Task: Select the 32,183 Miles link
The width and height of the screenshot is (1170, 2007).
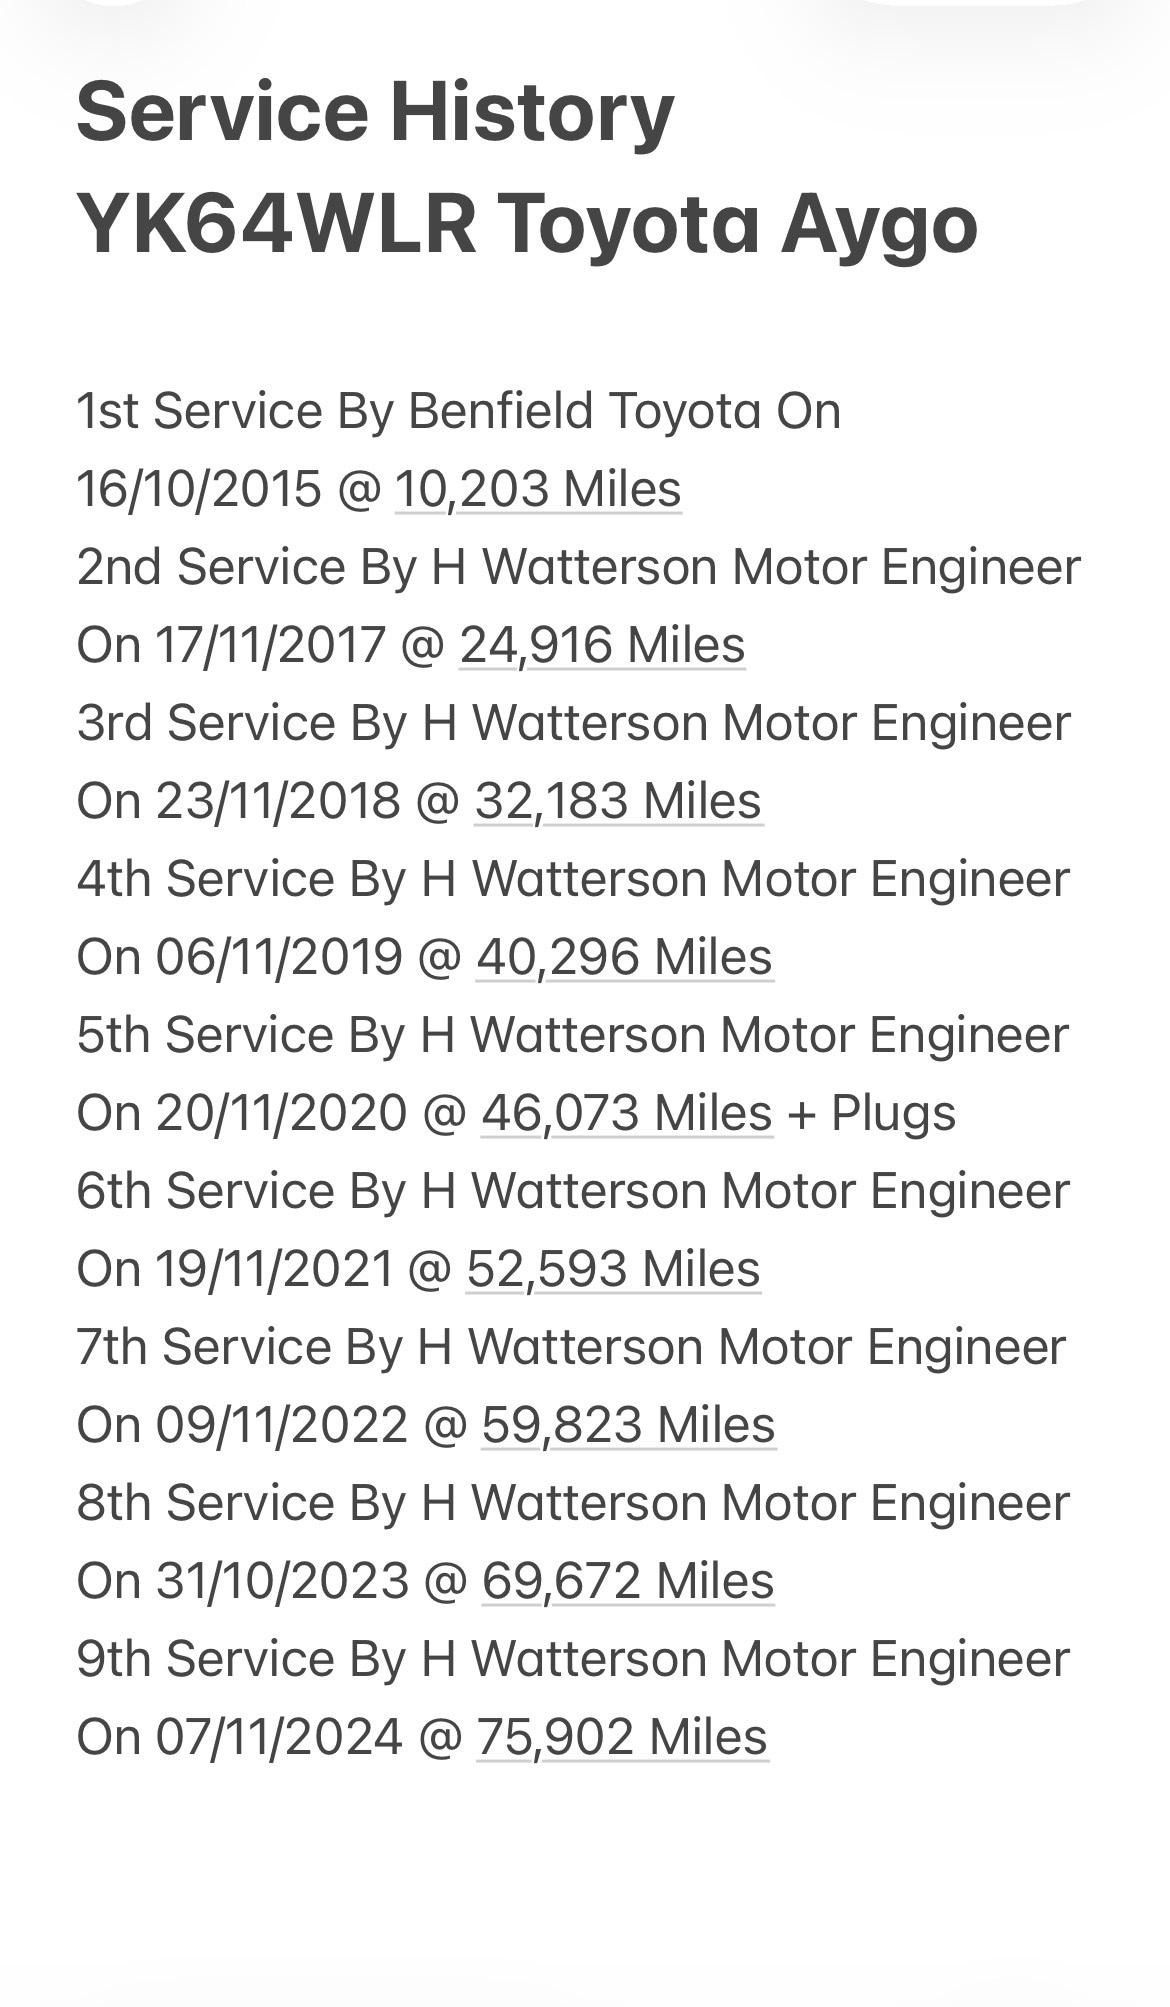Action: [x=618, y=801]
